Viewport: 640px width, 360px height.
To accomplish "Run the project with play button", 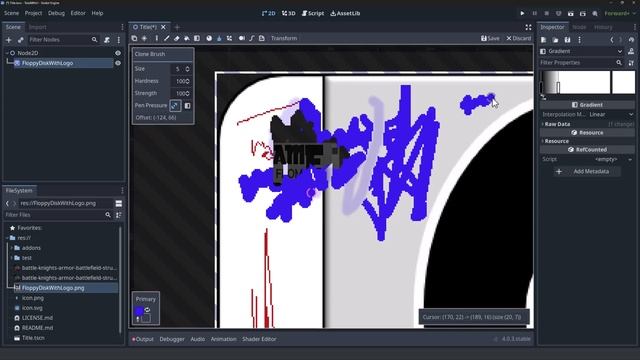I will [x=522, y=13].
